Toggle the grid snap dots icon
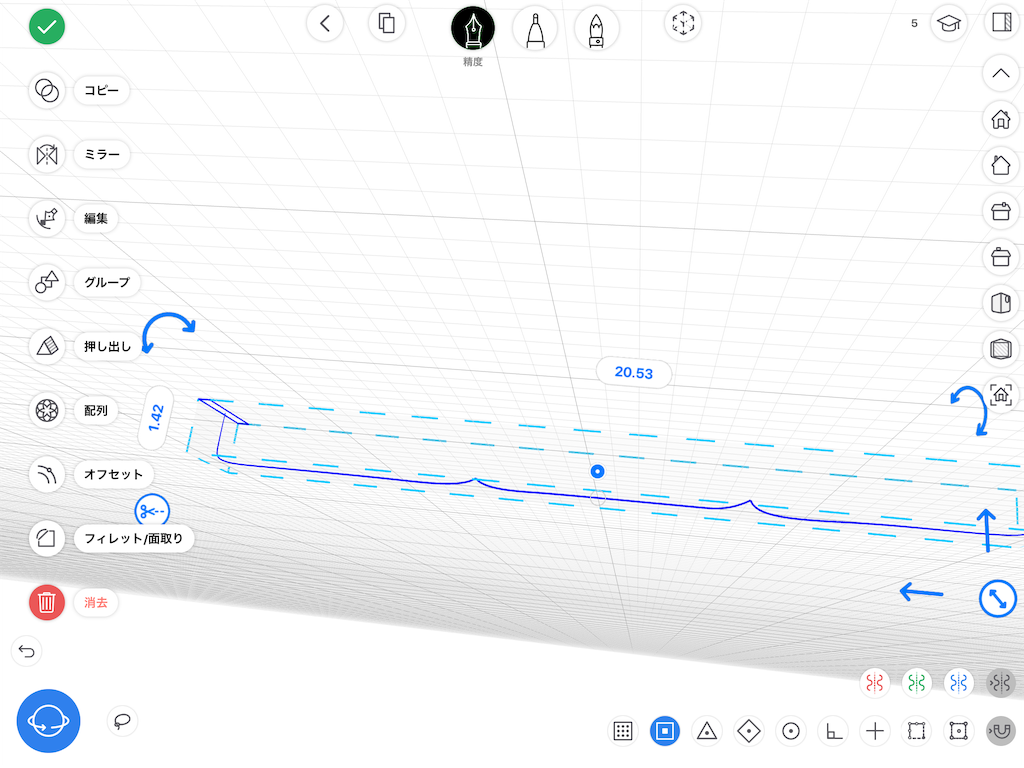This screenshot has height=768, width=1024. (x=623, y=731)
